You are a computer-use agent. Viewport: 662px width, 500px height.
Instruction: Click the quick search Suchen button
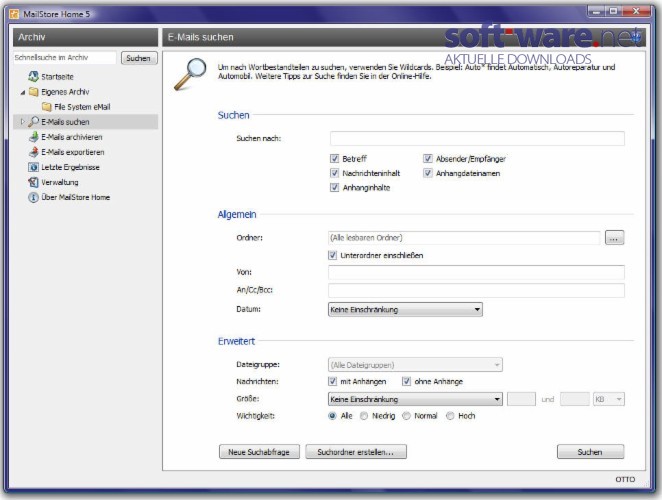coord(139,58)
